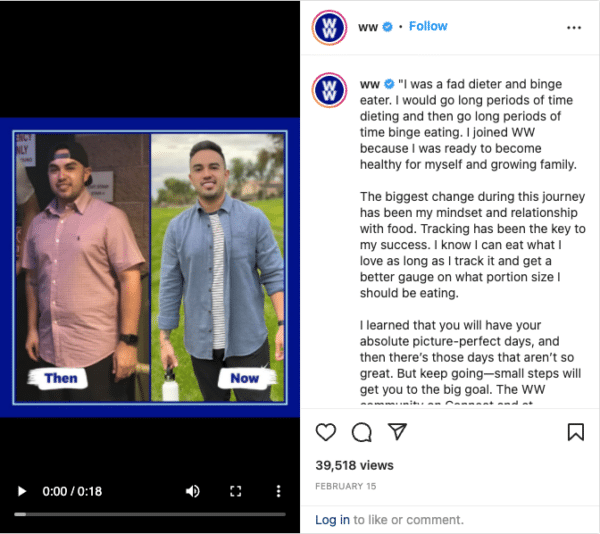600x534 pixels.
Task: Like the post with the heart icon
Action: [x=326, y=432]
